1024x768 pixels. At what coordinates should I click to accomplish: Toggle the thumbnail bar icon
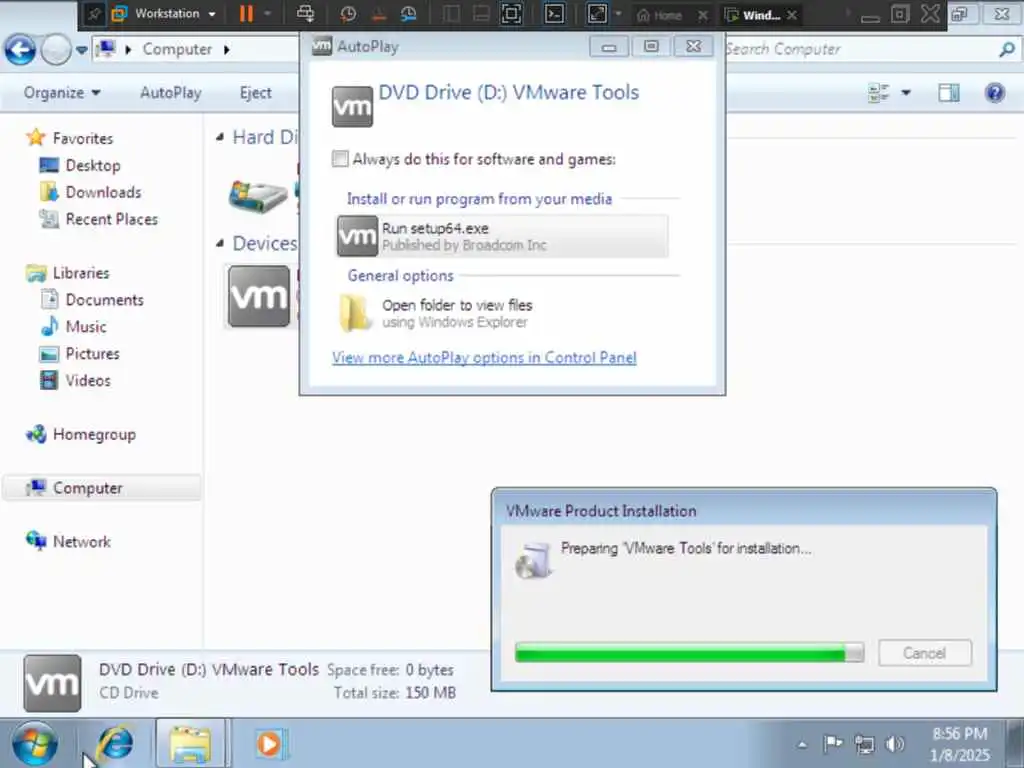(x=481, y=14)
